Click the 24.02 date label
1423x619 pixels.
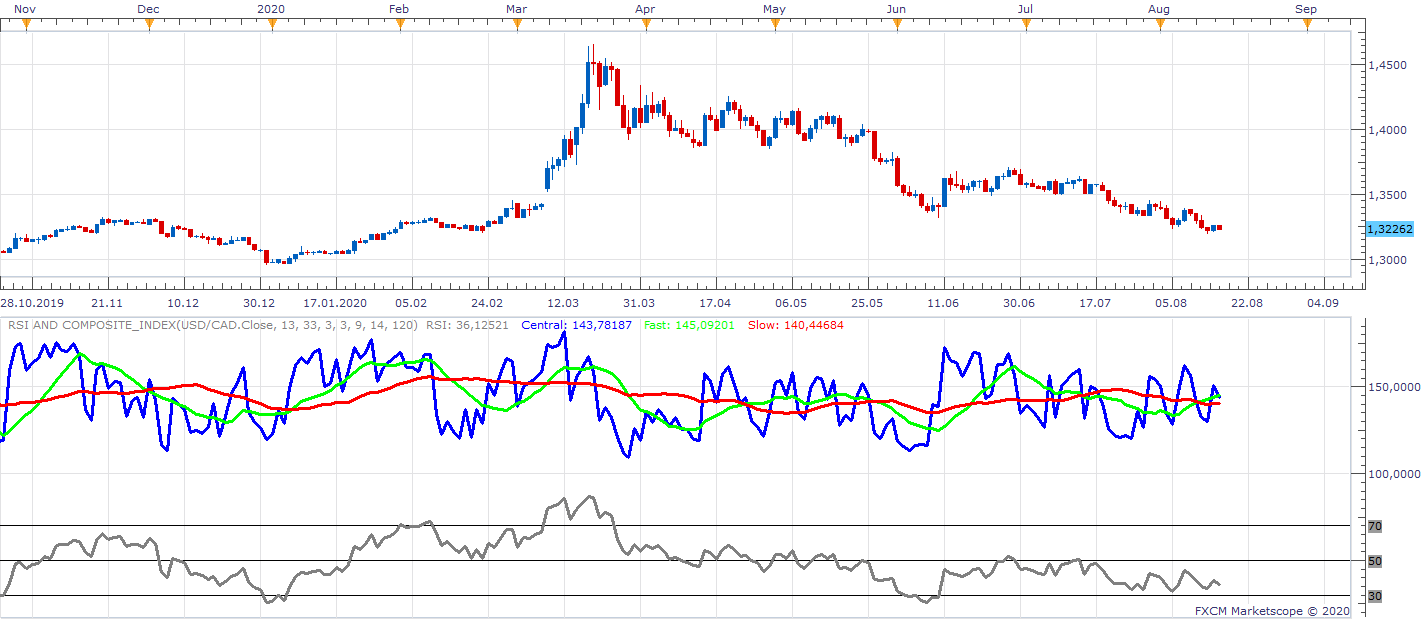pos(487,302)
